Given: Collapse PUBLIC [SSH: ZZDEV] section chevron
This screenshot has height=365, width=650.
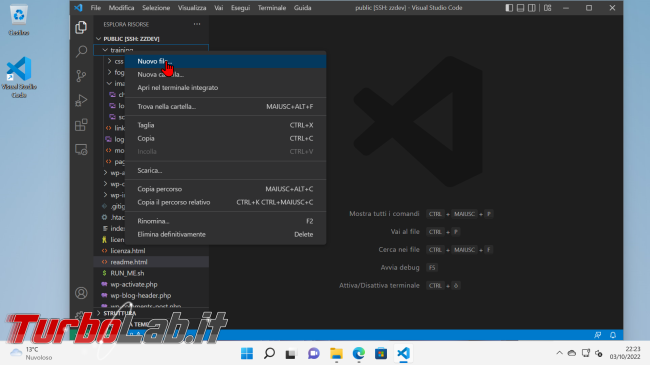Looking at the screenshot, I should click(x=99, y=39).
